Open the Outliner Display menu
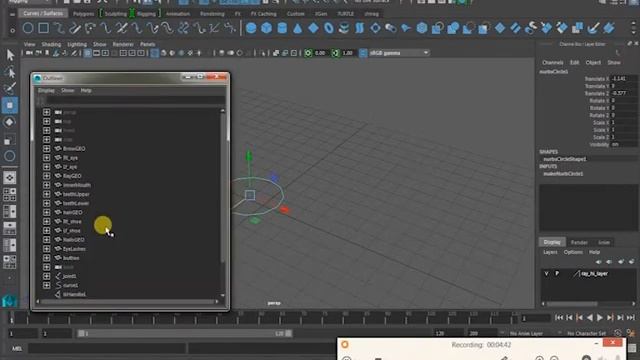 pyautogui.click(x=46, y=90)
